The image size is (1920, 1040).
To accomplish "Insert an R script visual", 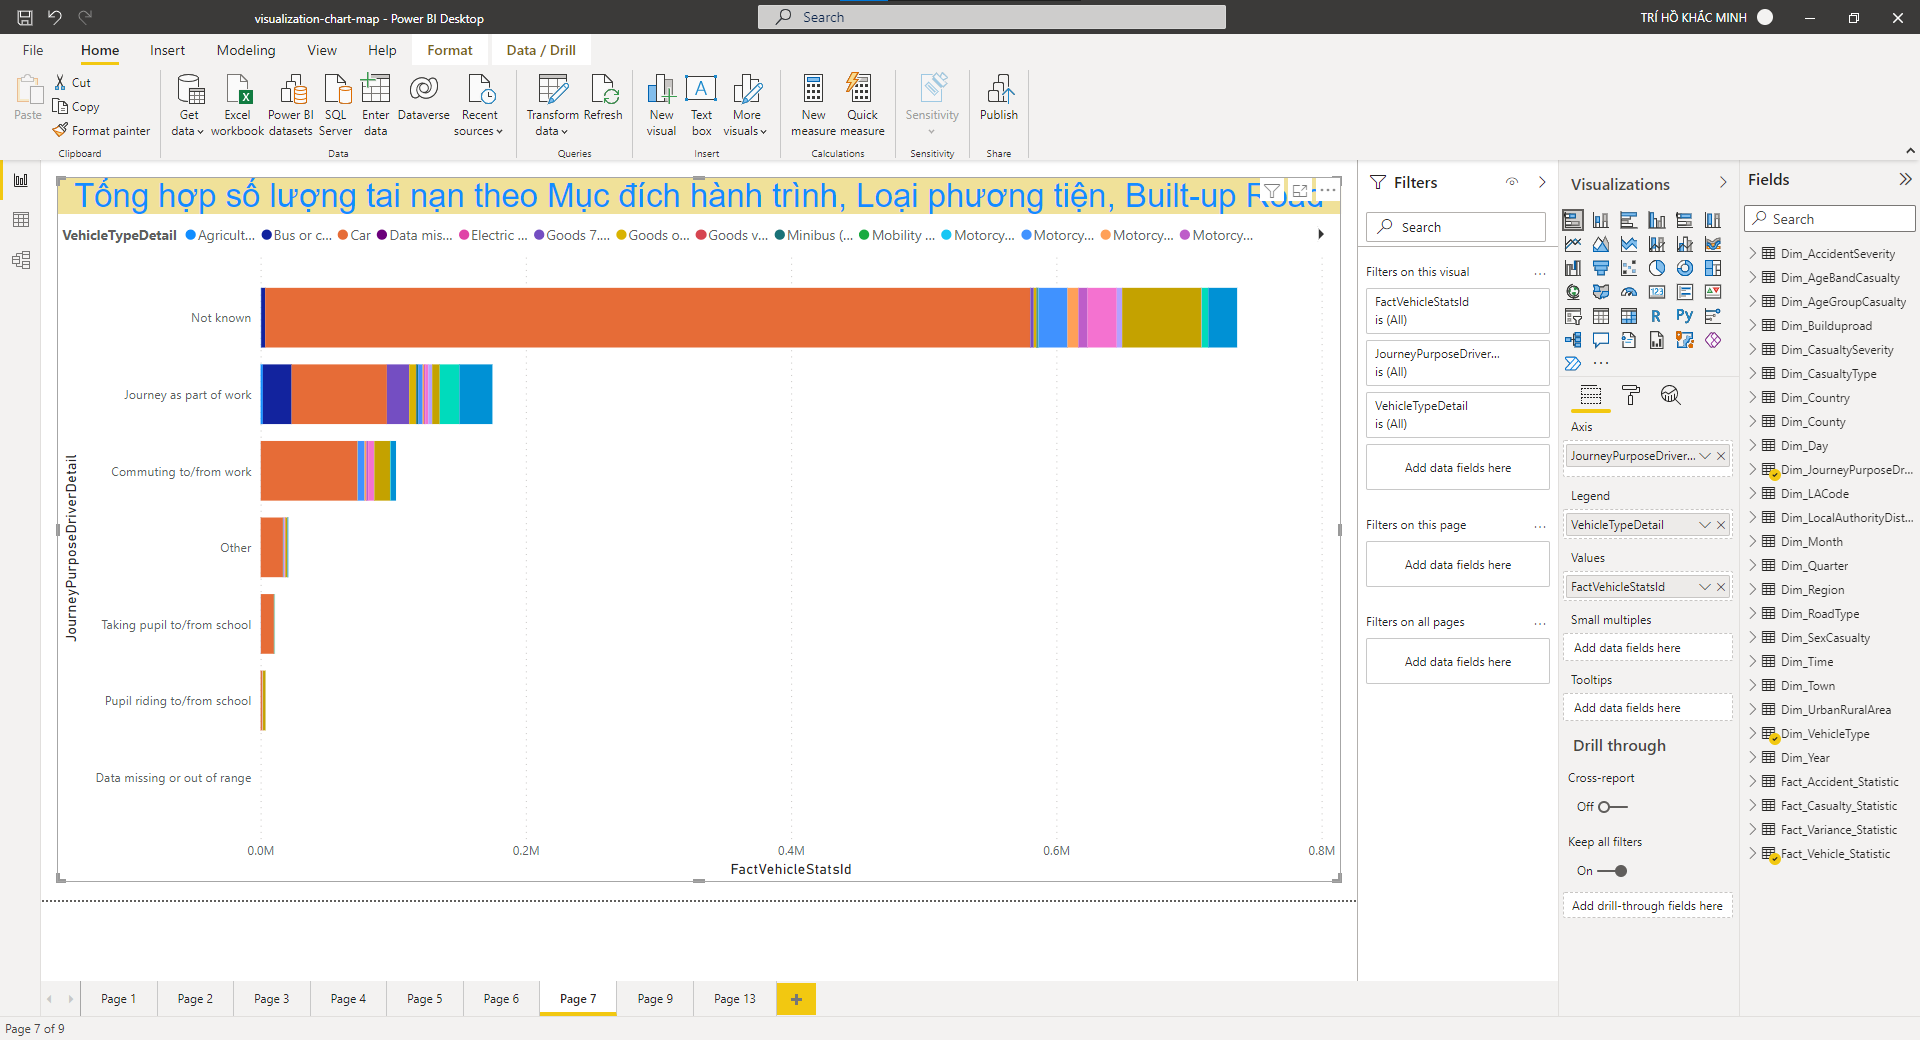I will (1657, 316).
